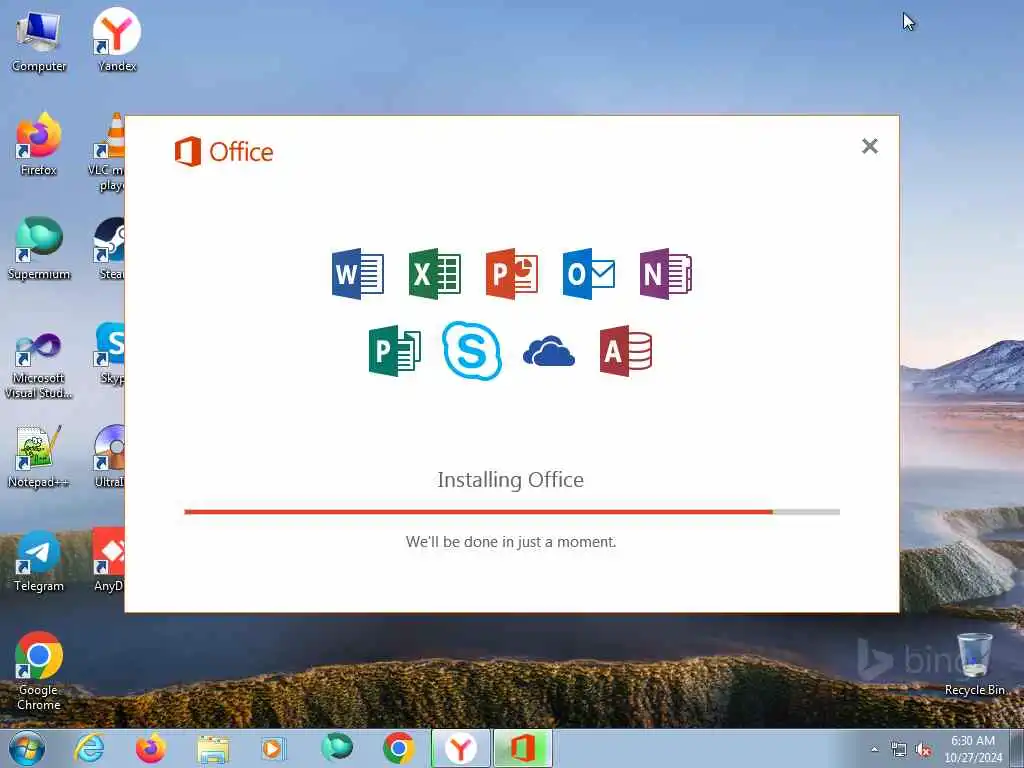Click the Excel icon in the Office installer

tap(434, 274)
